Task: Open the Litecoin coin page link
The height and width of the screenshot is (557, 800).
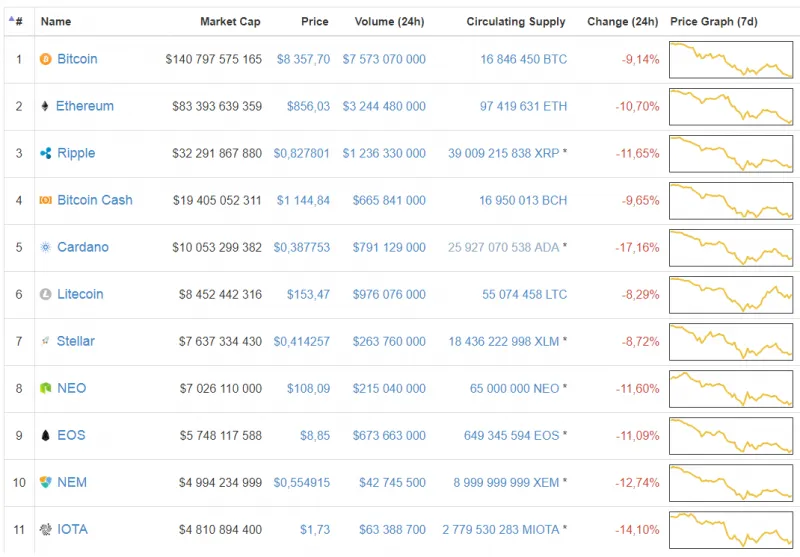Action: (x=80, y=294)
